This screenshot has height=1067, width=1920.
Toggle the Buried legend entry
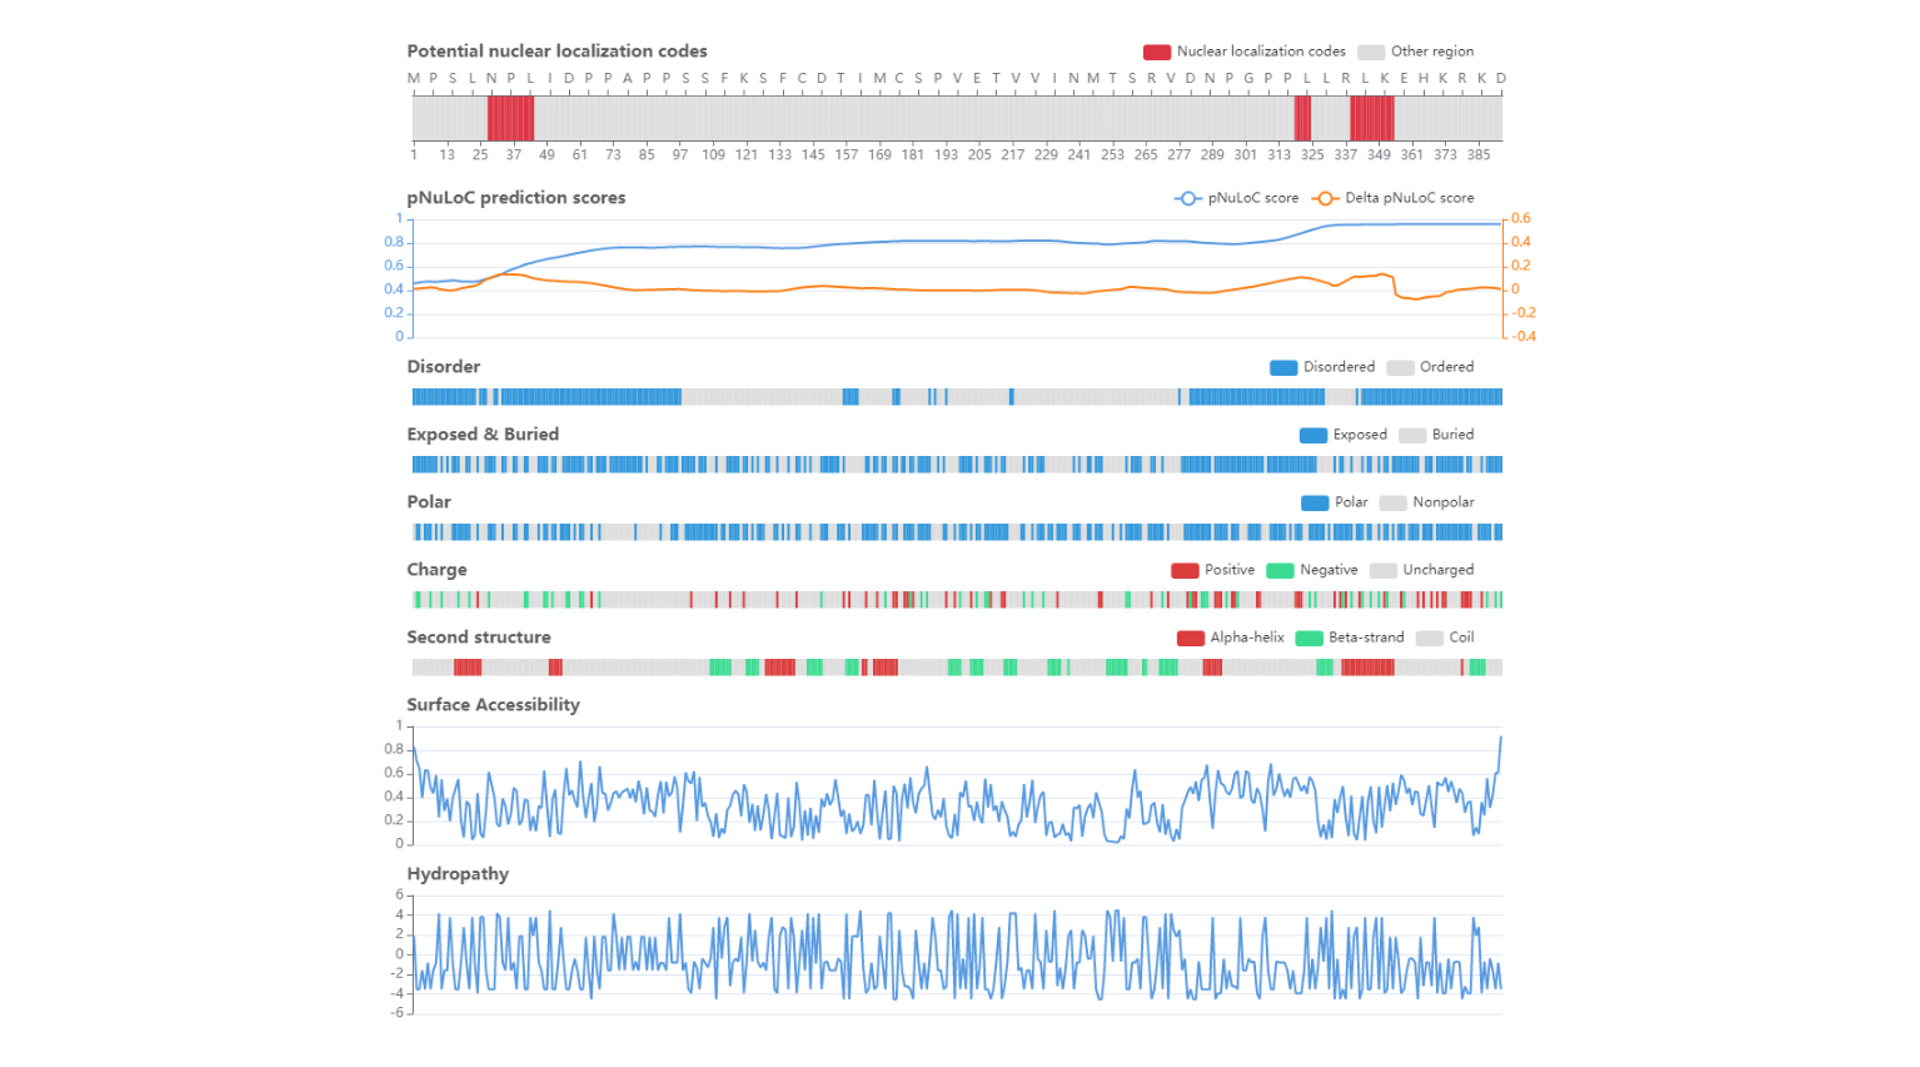(x=1436, y=435)
